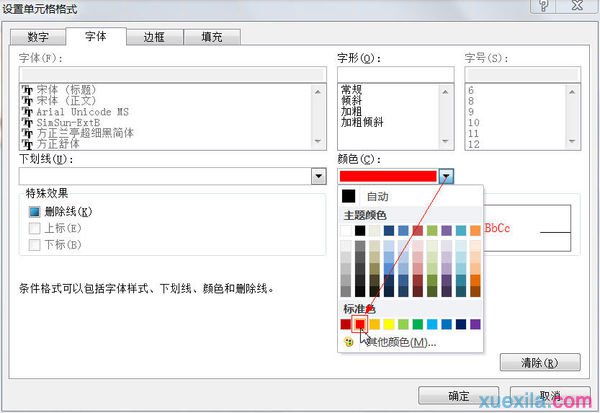Expand the 下划线(U) dropdown arrow
This screenshot has width=600, height=413.
[x=318, y=176]
